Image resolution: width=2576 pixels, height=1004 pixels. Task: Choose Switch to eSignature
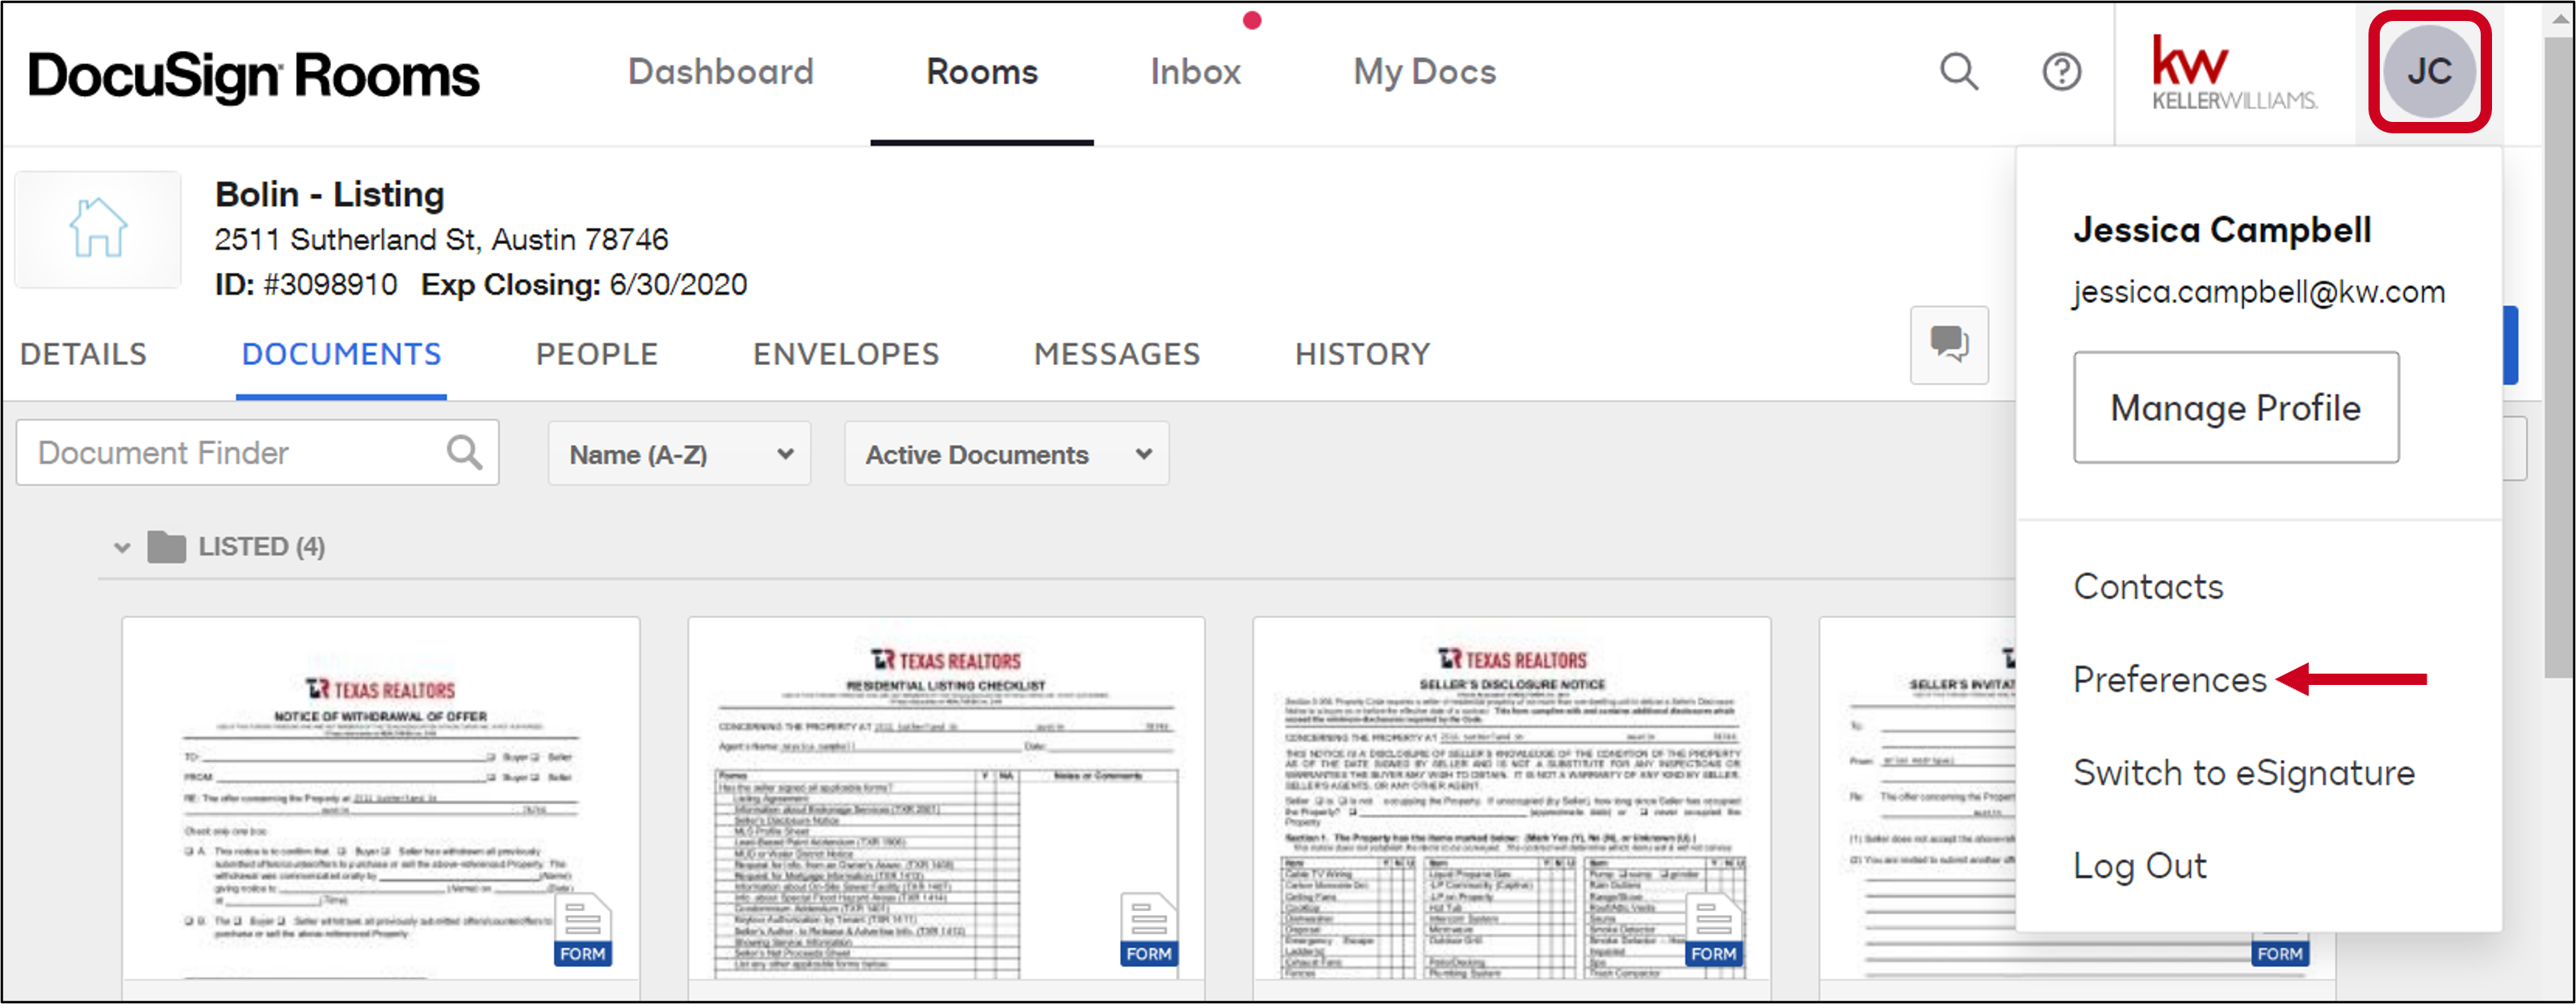pos(2244,773)
